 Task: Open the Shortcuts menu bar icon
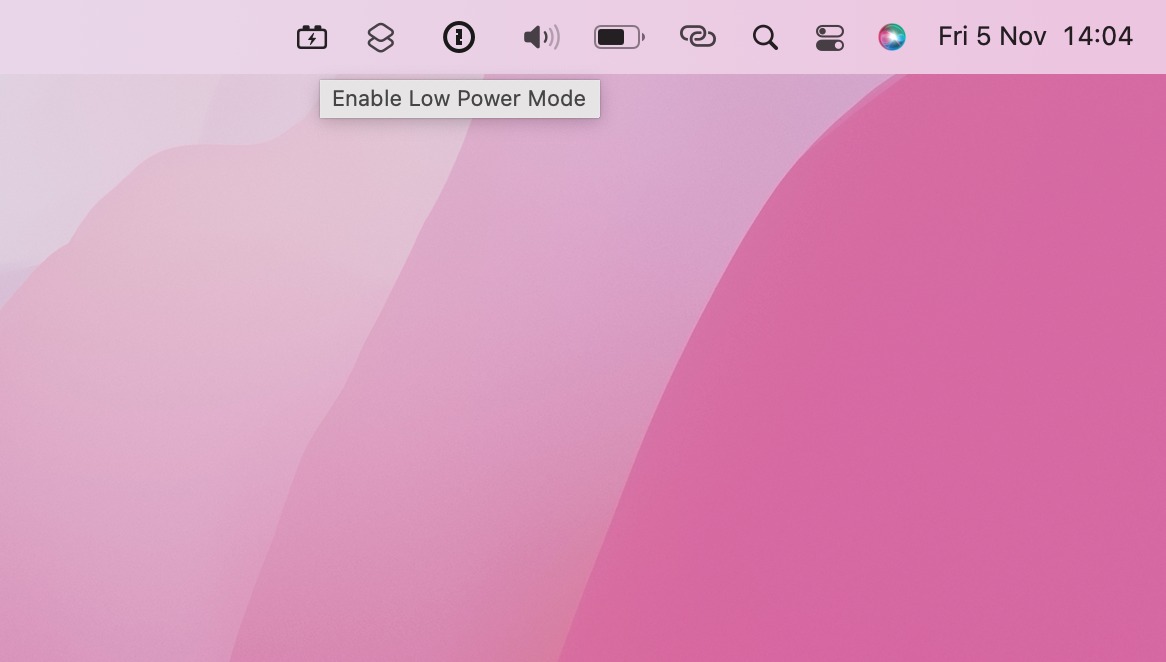381,37
